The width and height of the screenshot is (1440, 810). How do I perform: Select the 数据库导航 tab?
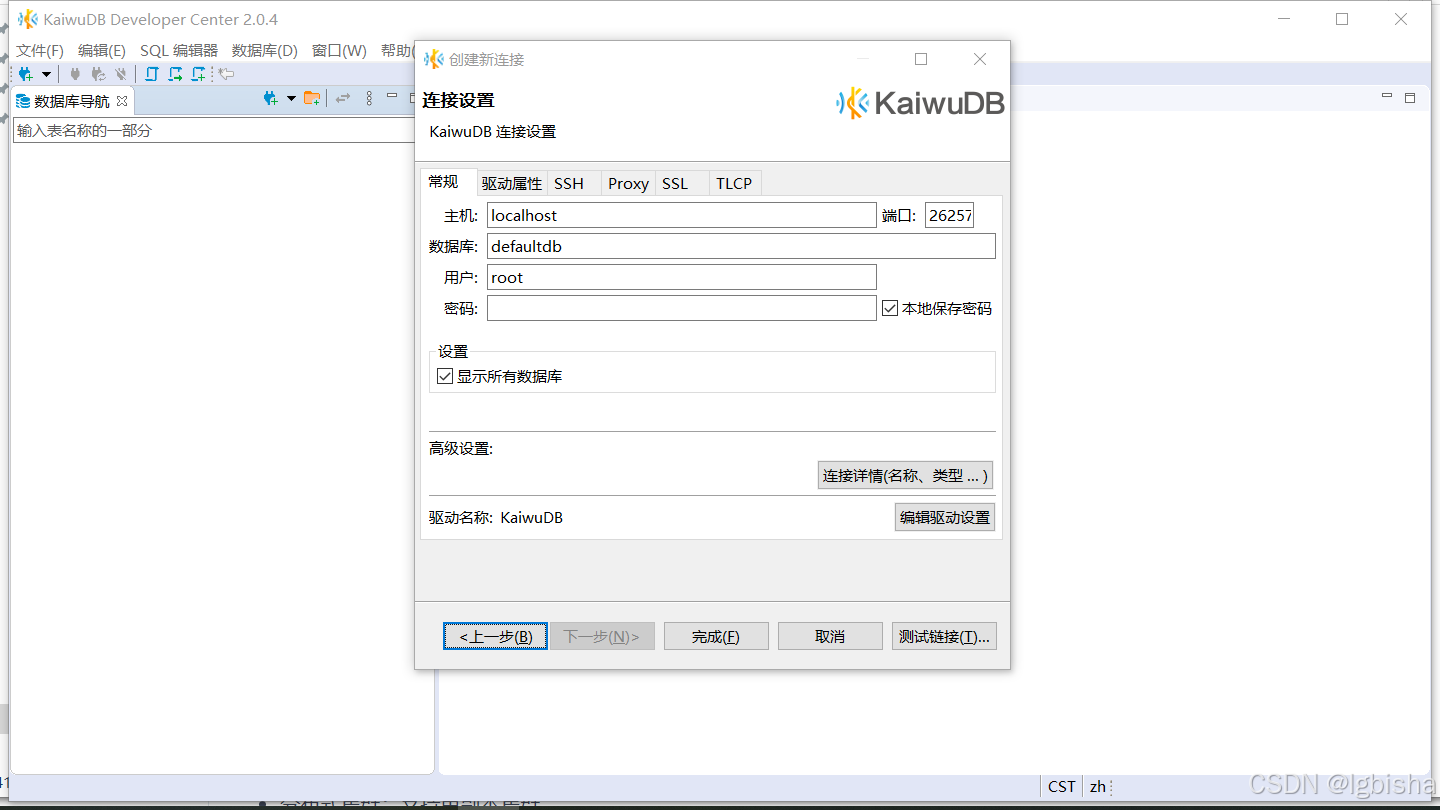pyautogui.click(x=71, y=101)
